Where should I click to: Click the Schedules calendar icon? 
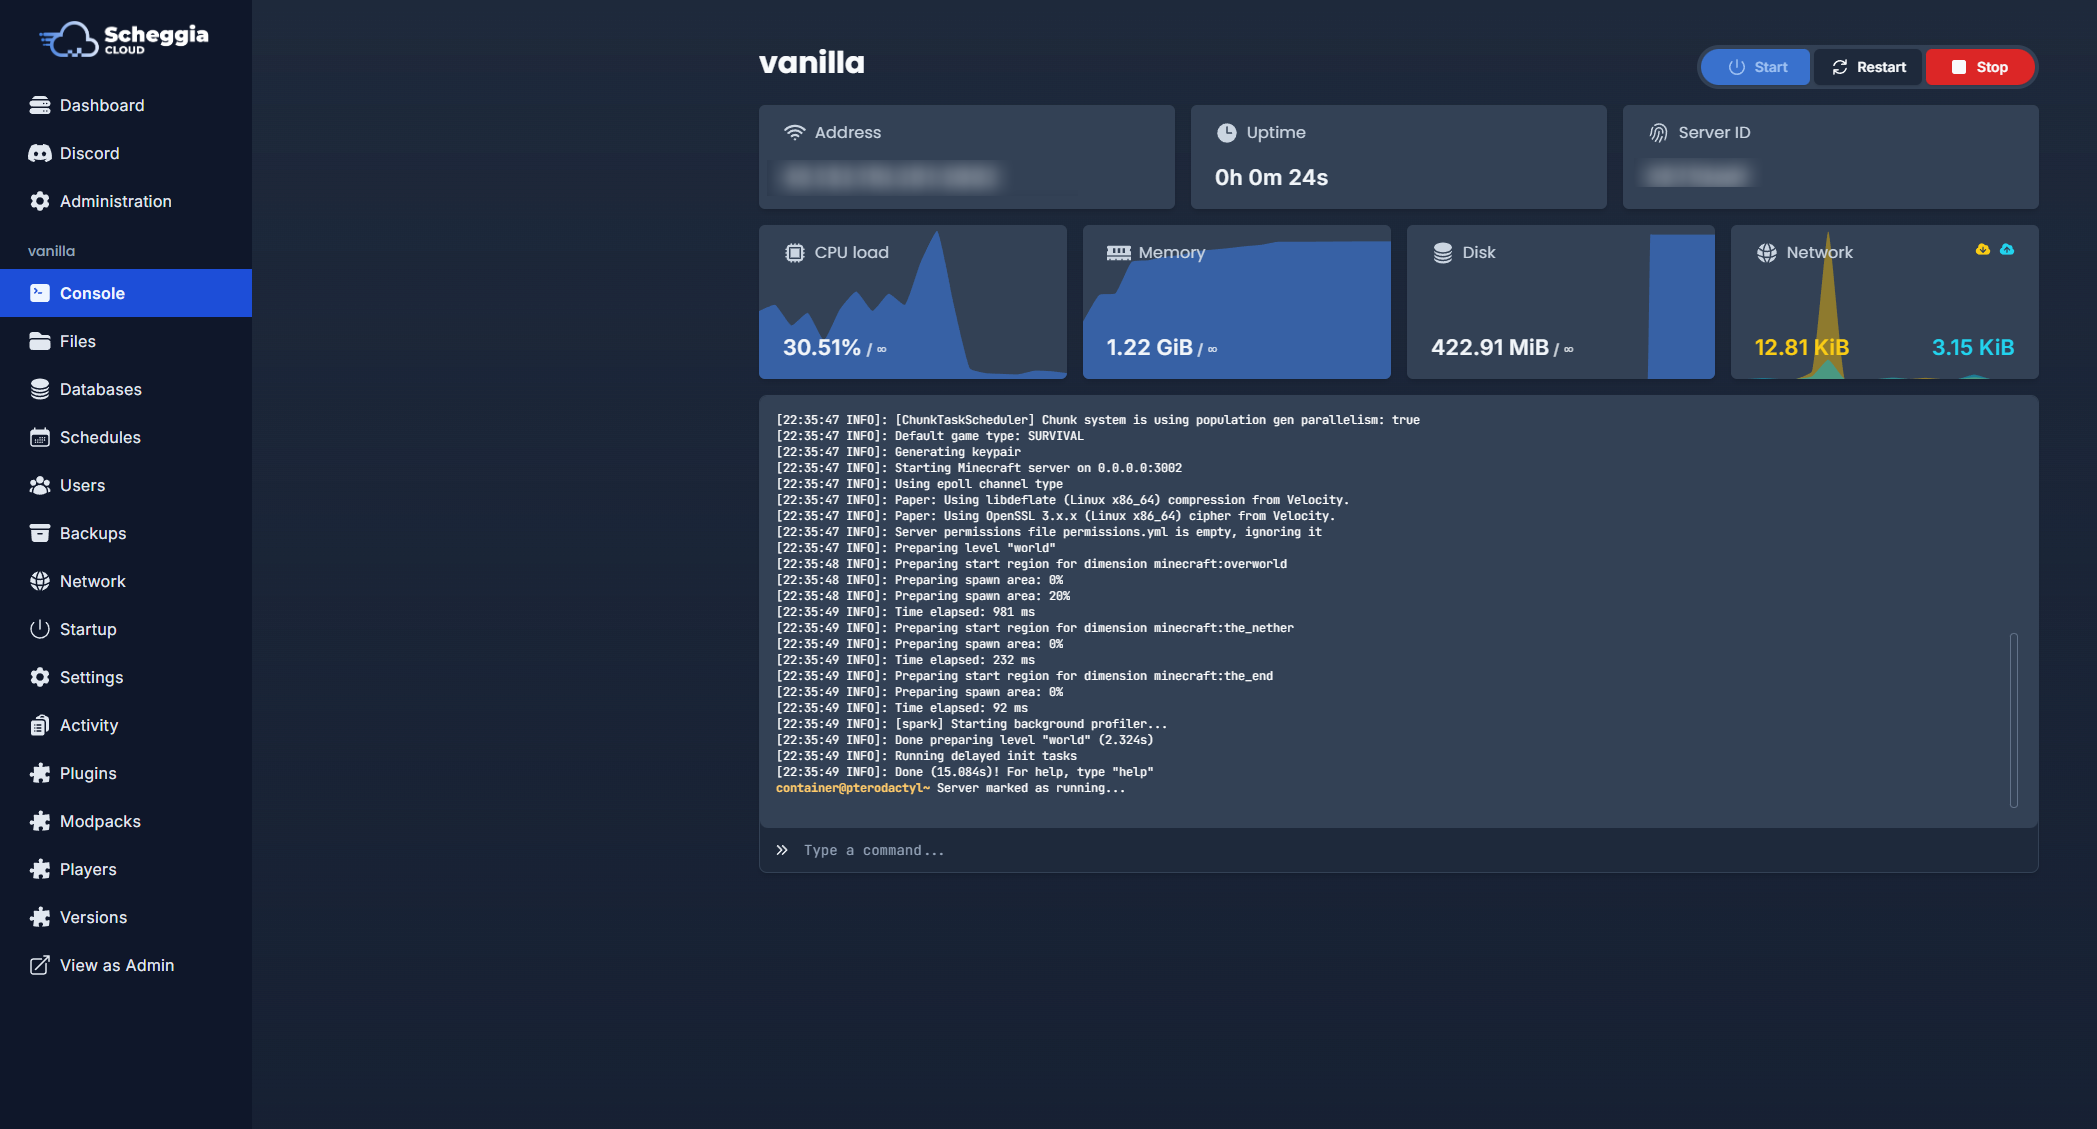(40, 437)
